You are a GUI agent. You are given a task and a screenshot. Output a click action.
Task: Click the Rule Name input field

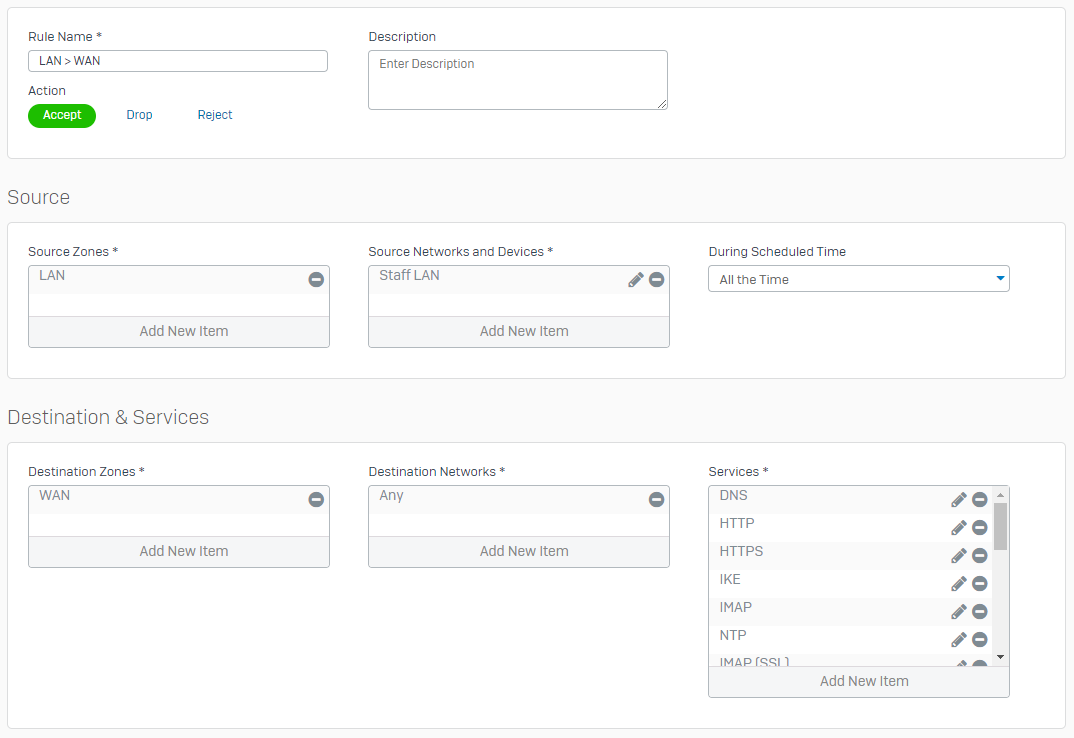178,61
